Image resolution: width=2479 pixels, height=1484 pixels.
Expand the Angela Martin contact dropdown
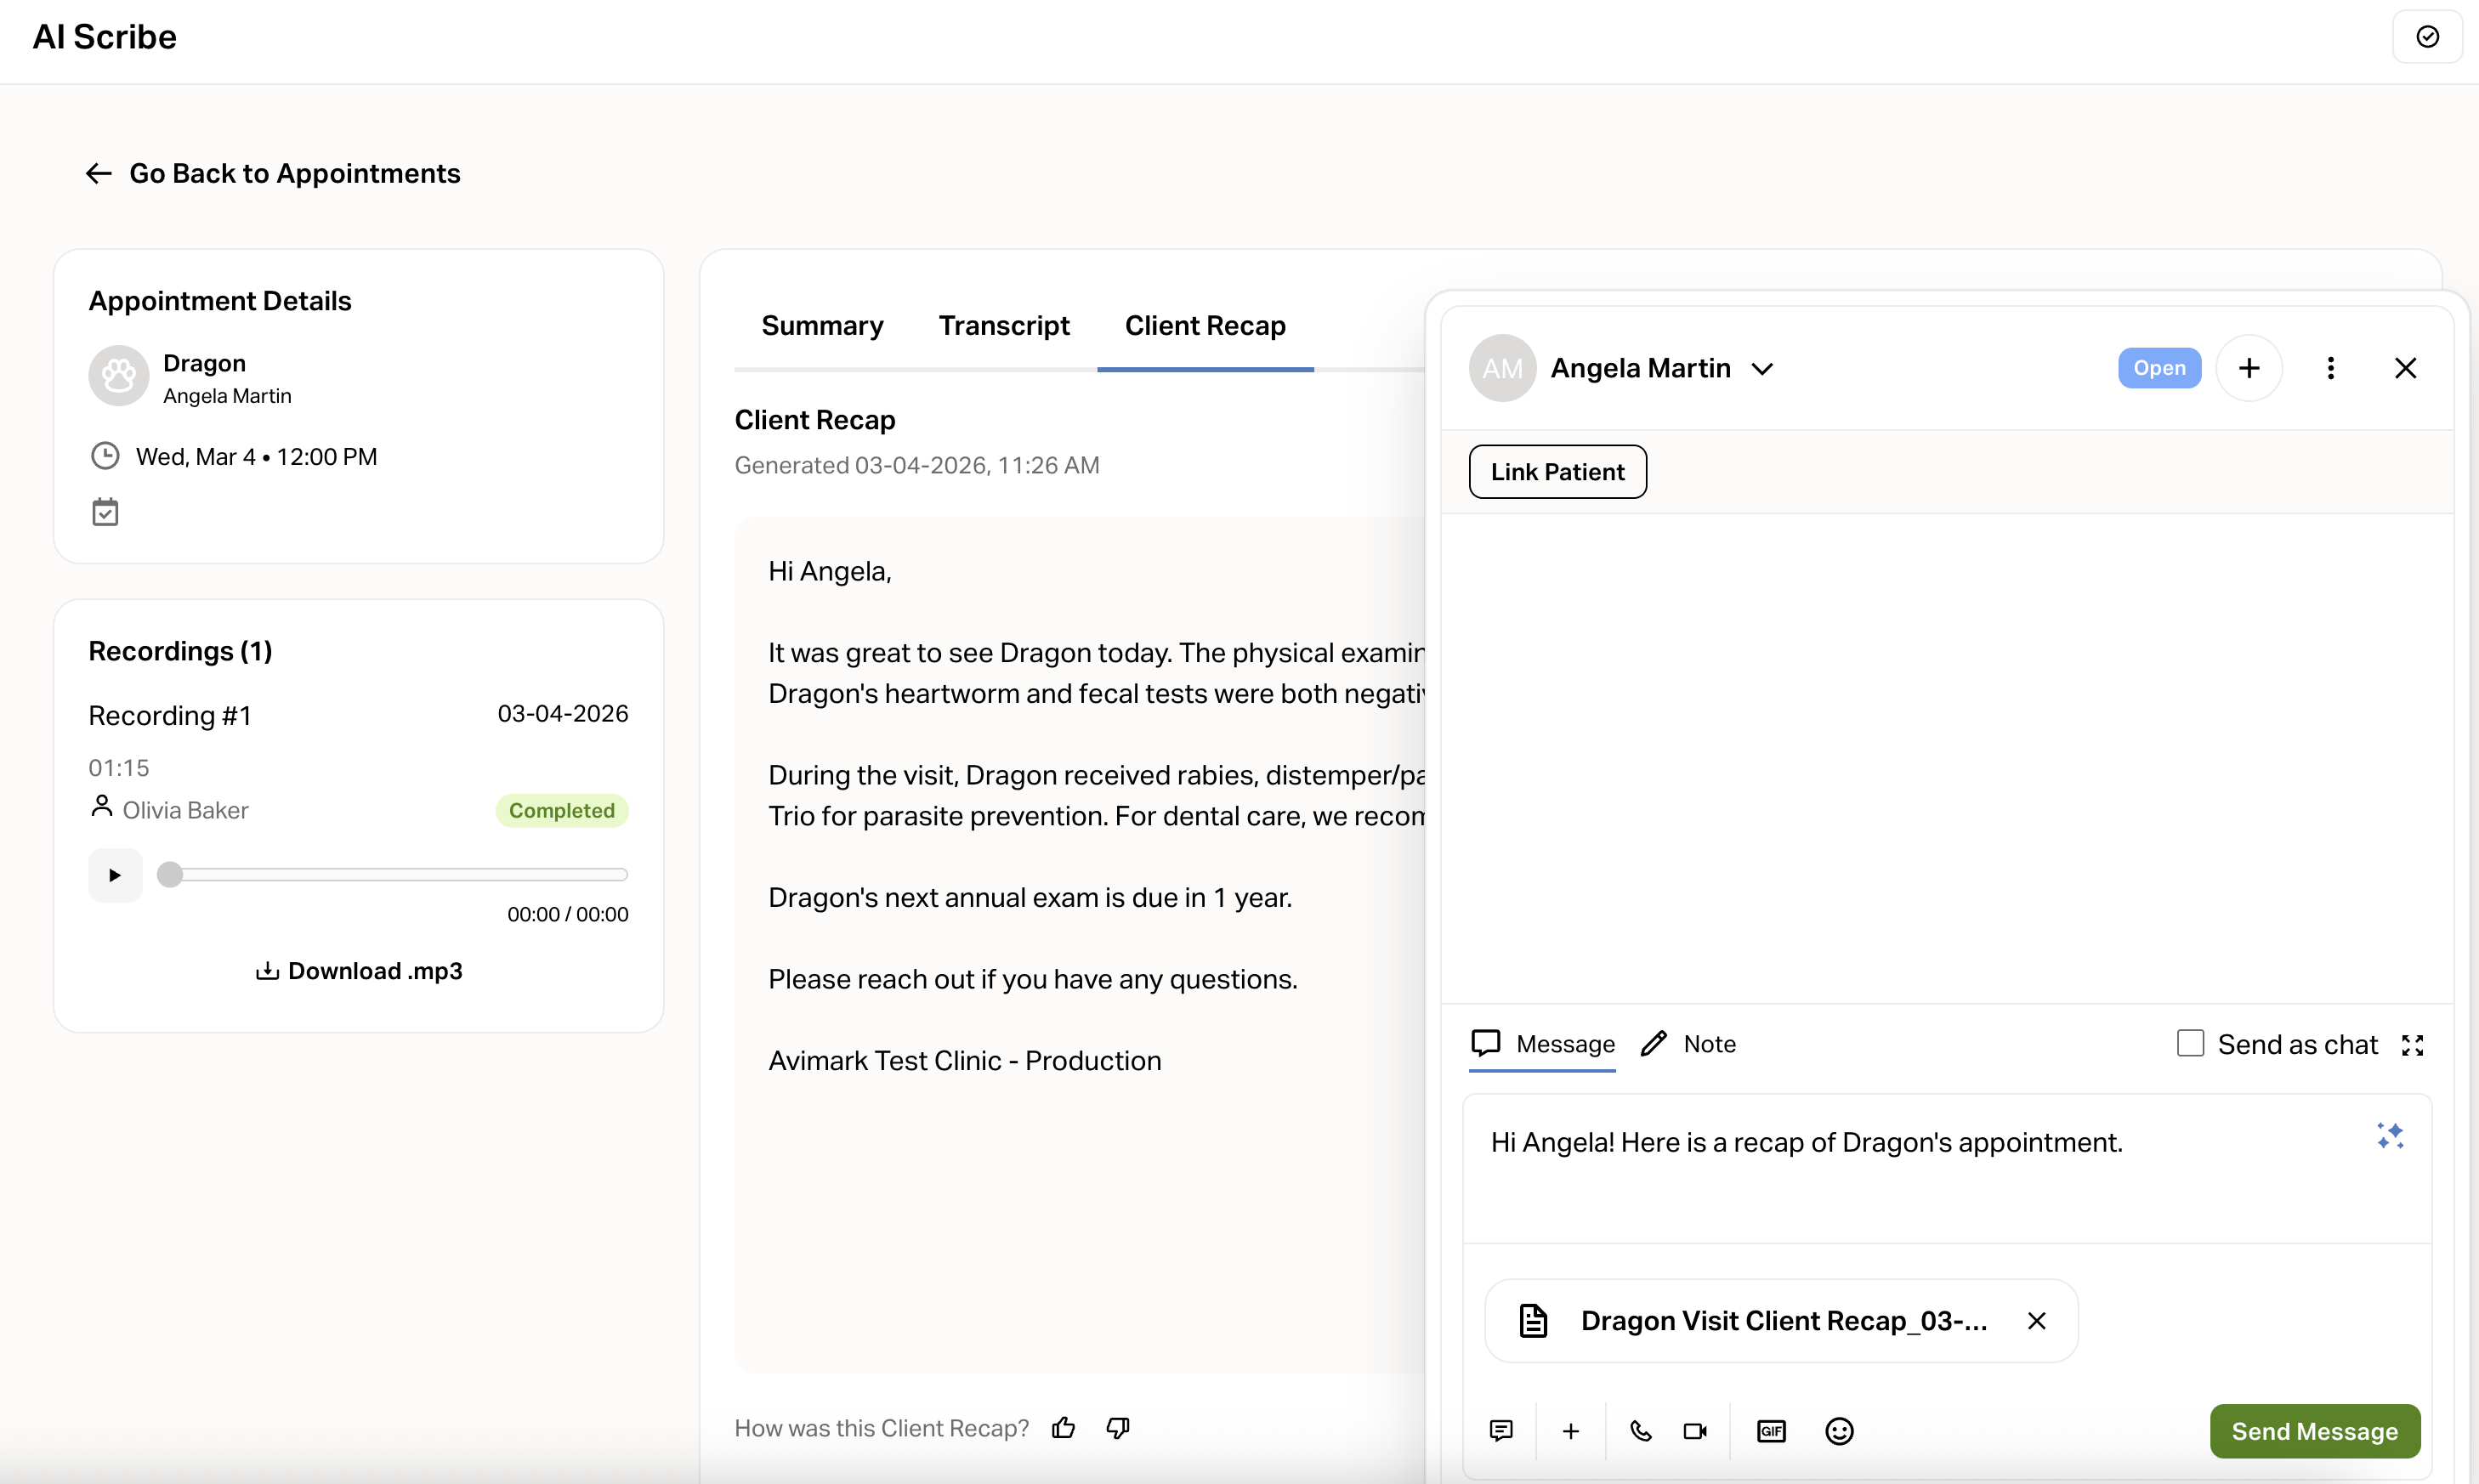point(1762,368)
